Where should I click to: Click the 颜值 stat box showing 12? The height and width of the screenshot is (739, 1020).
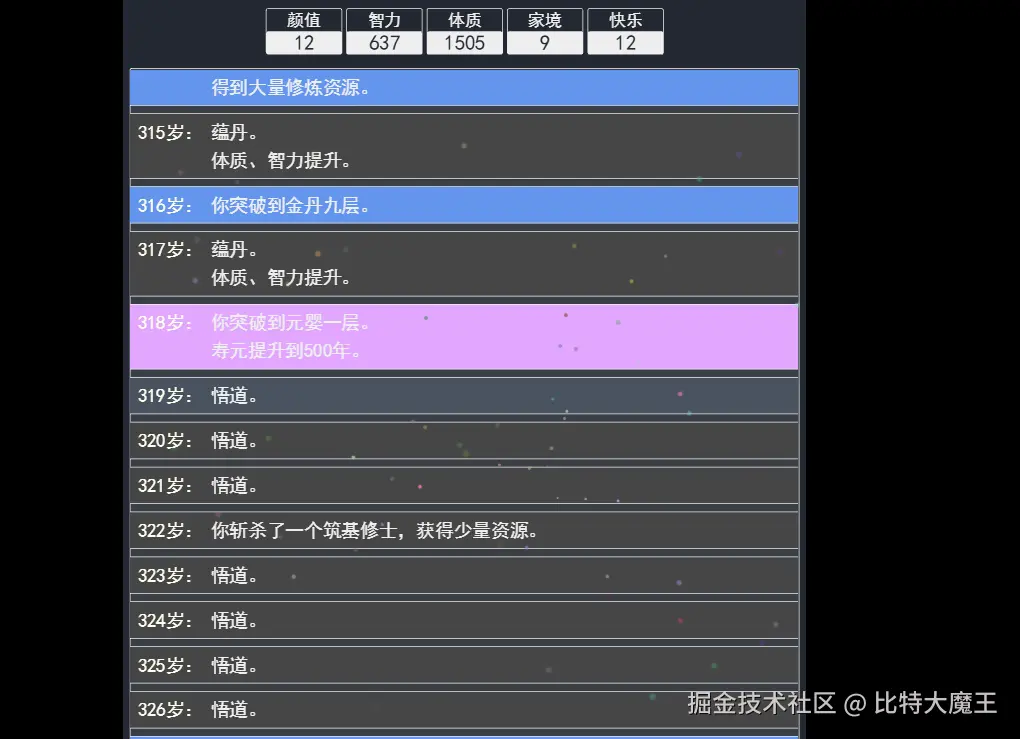304,32
